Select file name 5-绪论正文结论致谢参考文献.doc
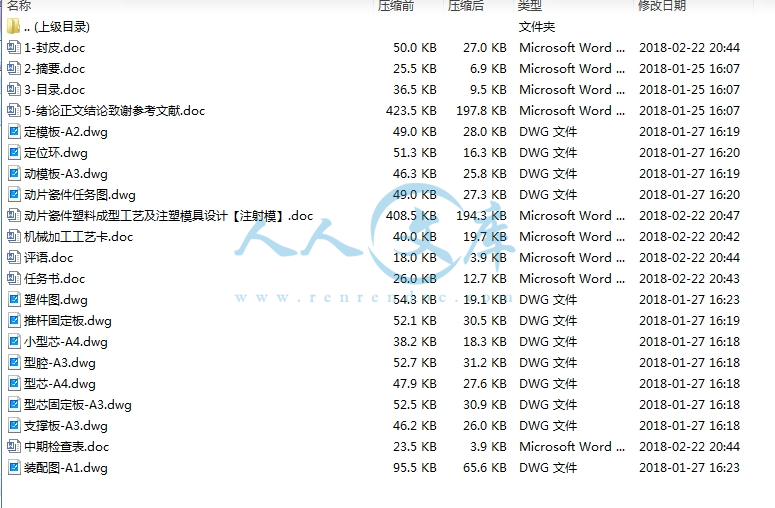The height and width of the screenshot is (508, 775). coord(114,111)
